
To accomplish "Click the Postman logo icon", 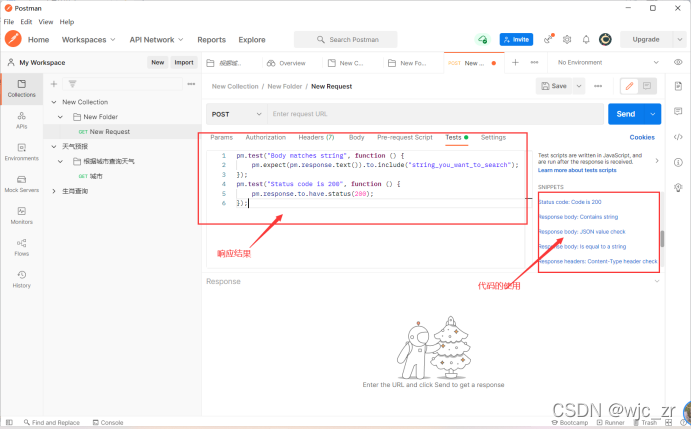I will pyautogui.click(x=13, y=39).
